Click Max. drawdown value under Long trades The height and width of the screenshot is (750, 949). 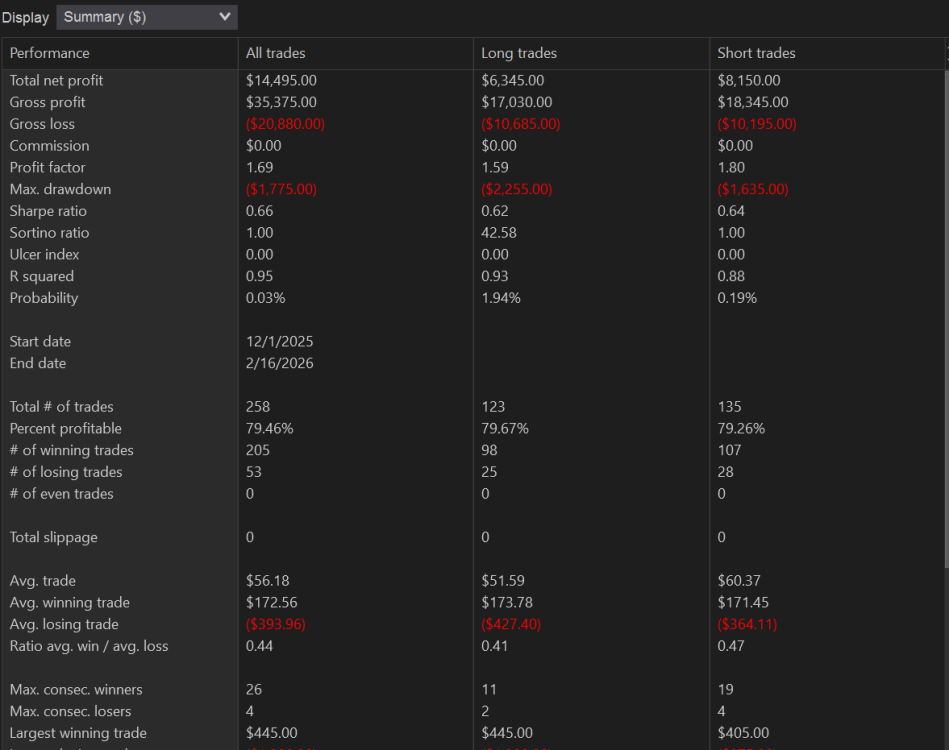click(516, 189)
